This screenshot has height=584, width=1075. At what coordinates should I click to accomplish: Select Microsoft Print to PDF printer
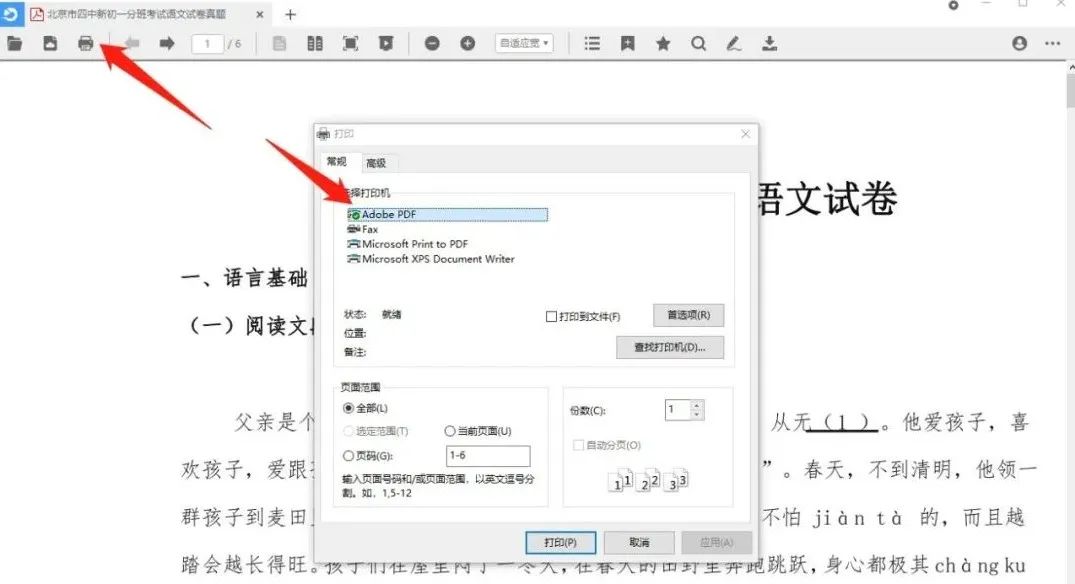click(408, 244)
